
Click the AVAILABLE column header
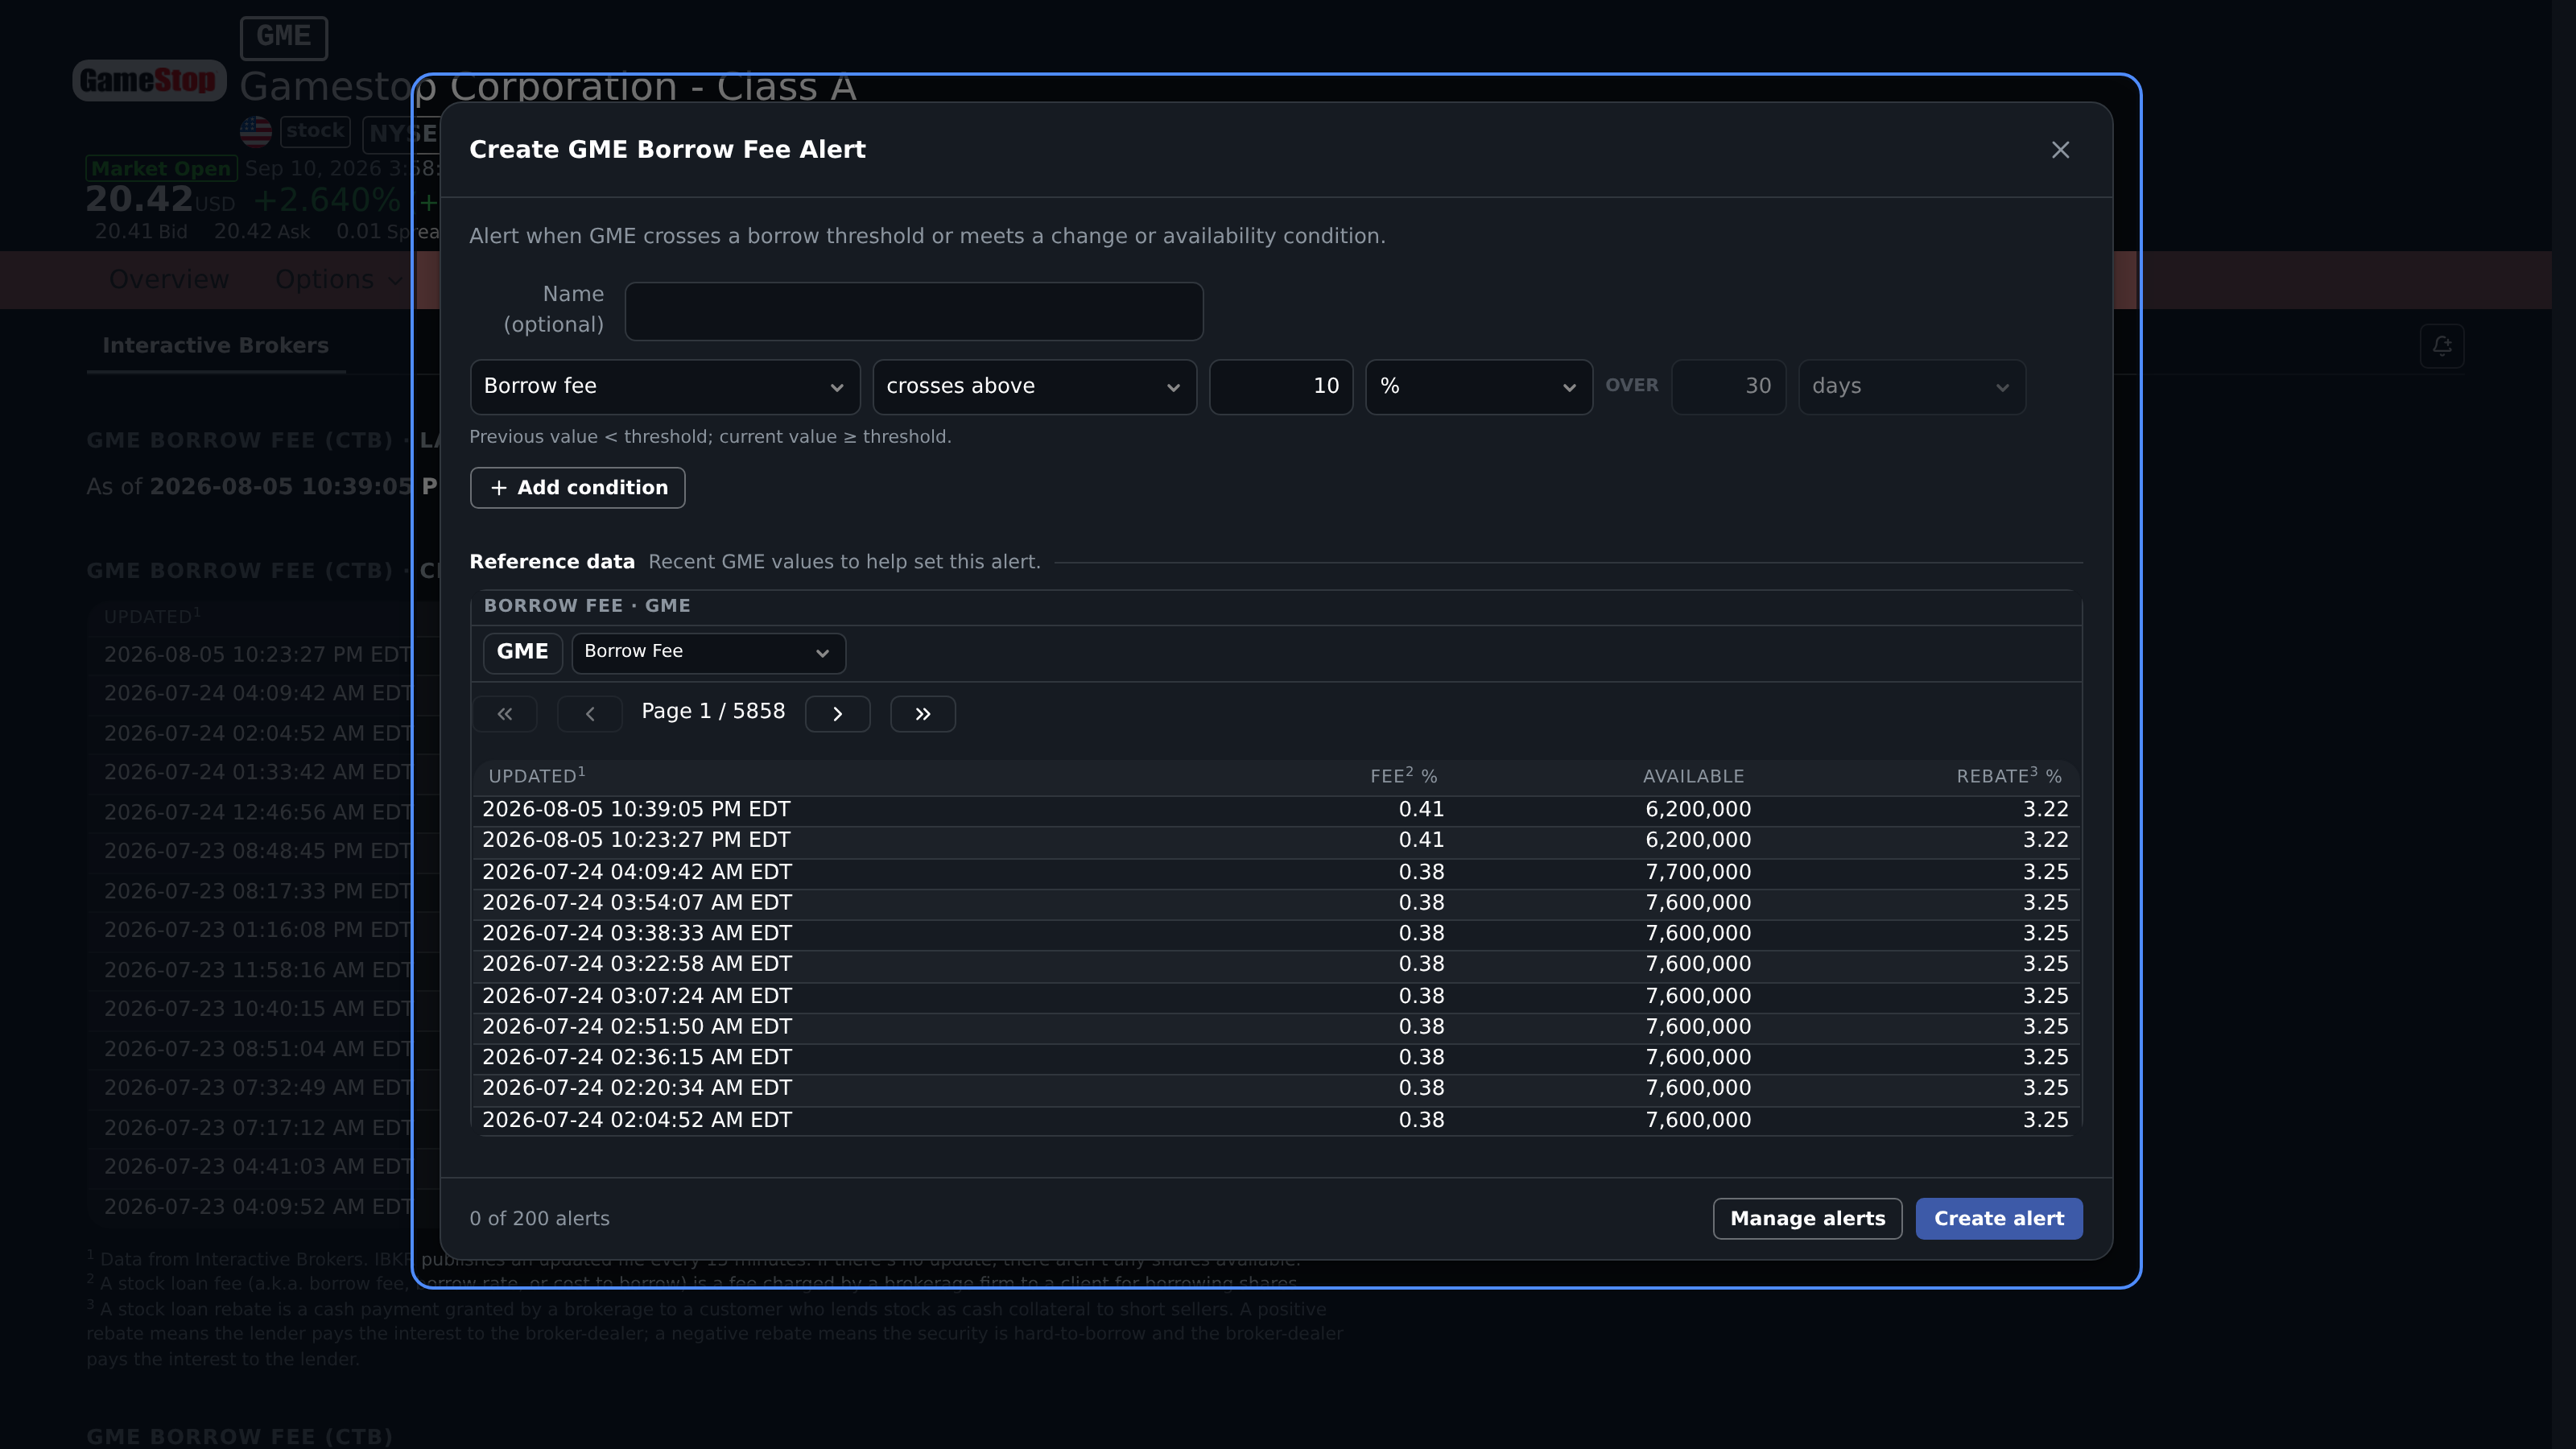[x=1693, y=777]
